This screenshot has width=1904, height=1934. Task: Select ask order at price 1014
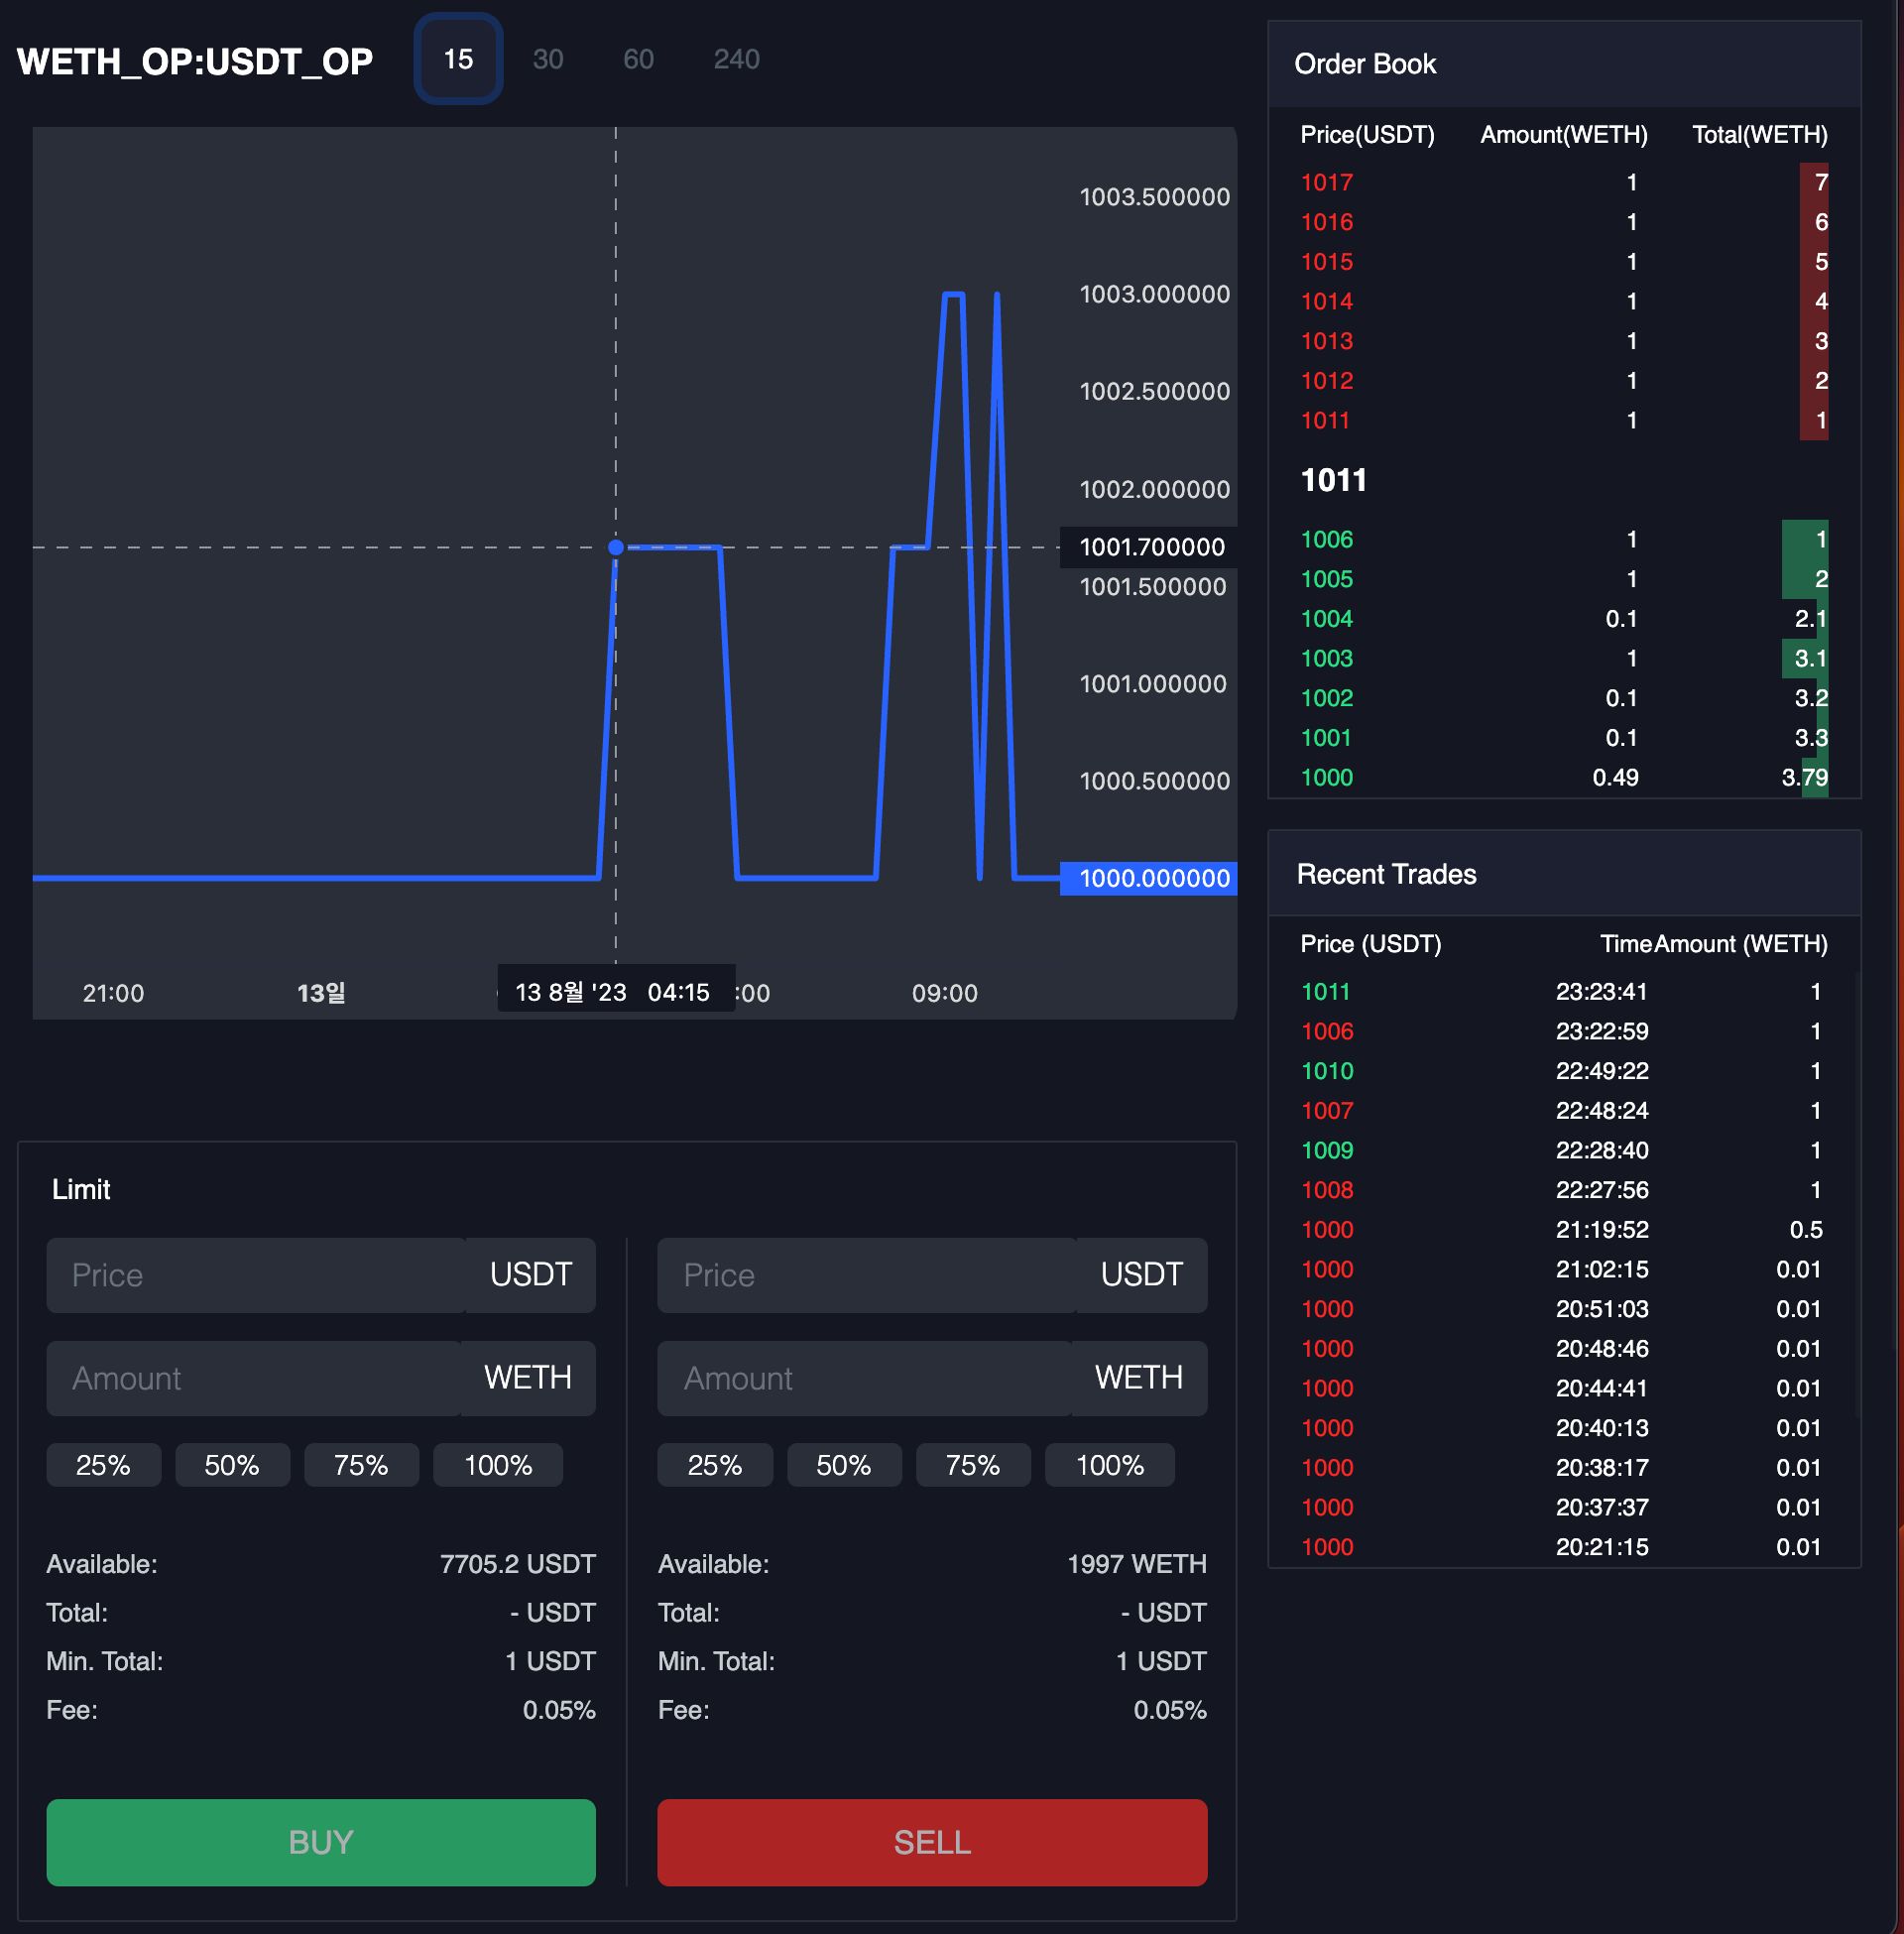pos(1564,301)
